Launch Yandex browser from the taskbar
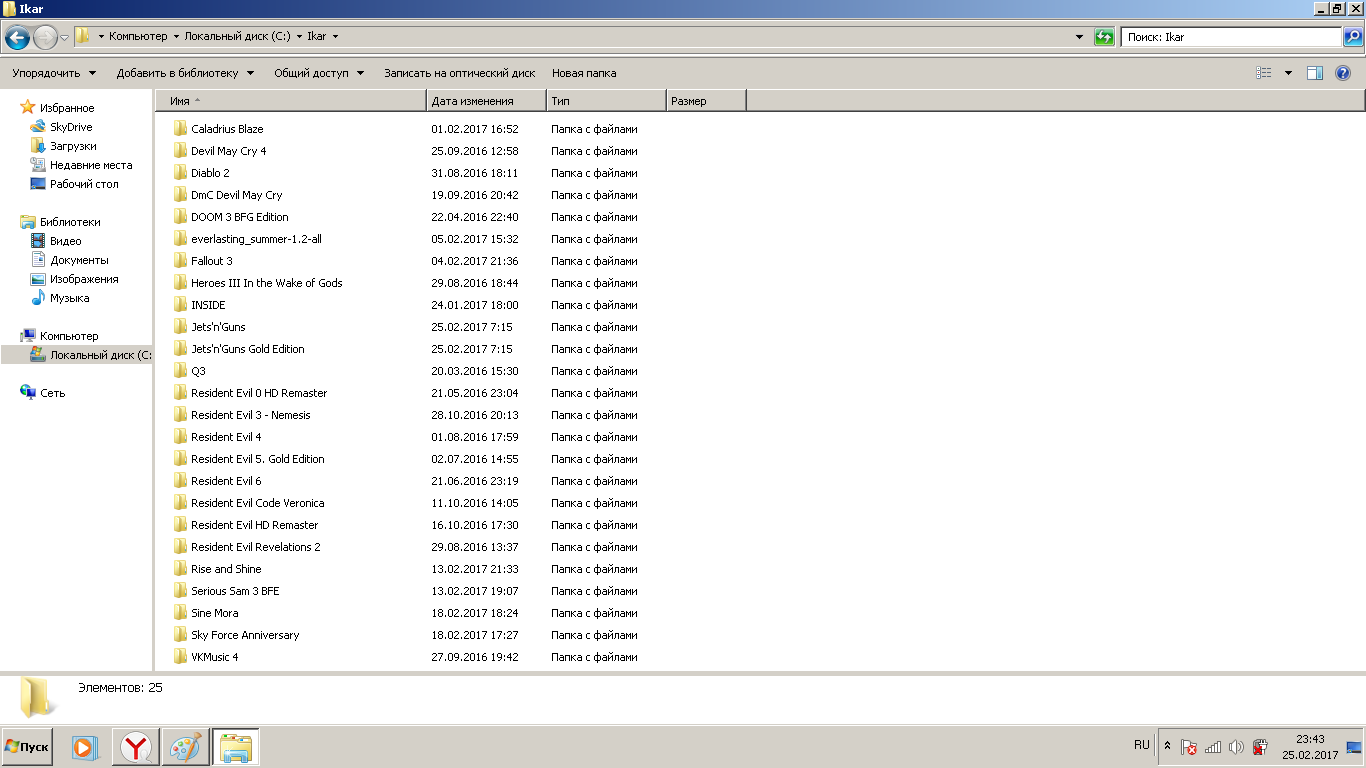 [x=135, y=747]
